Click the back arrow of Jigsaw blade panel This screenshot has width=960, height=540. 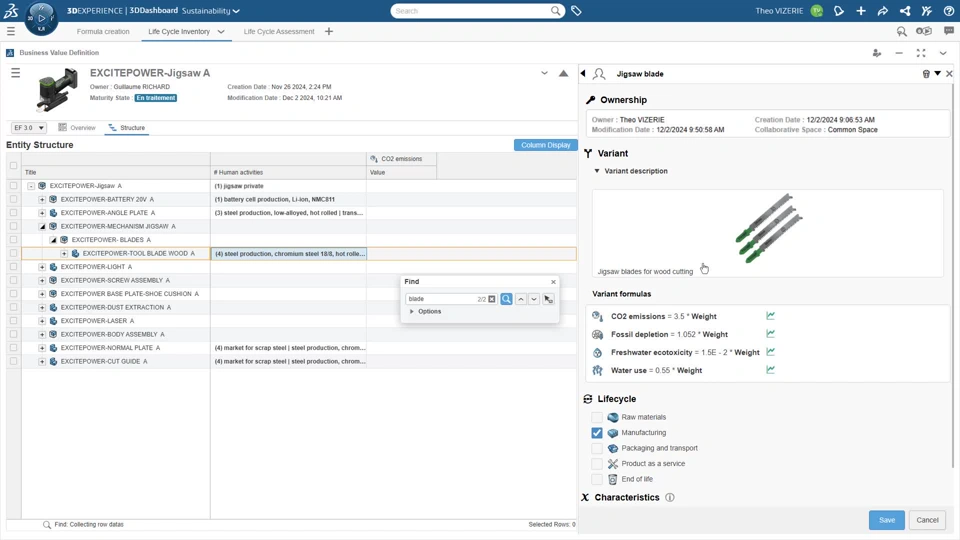point(583,73)
